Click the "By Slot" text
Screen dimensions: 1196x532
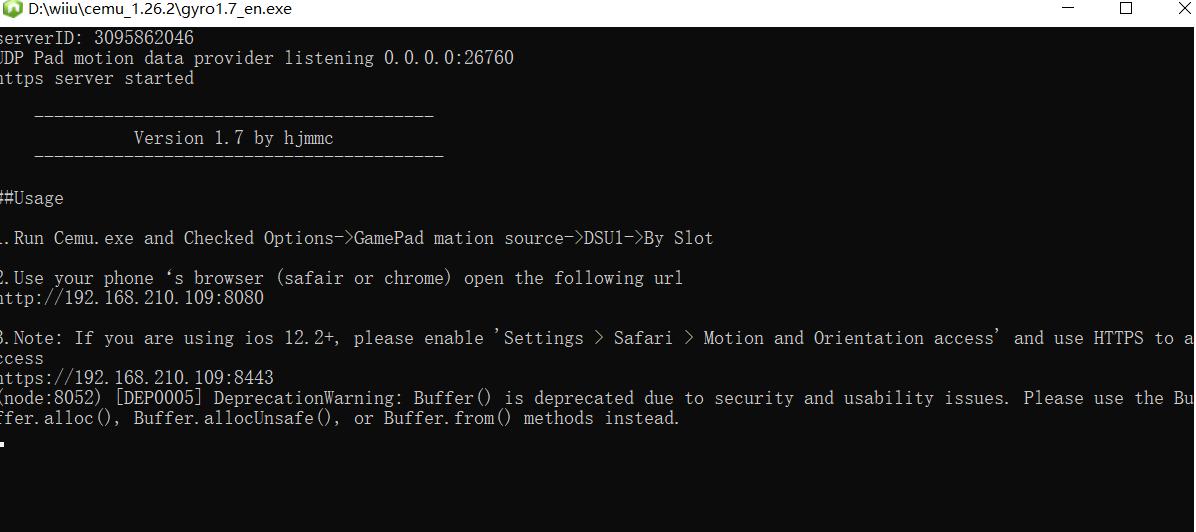coord(678,238)
